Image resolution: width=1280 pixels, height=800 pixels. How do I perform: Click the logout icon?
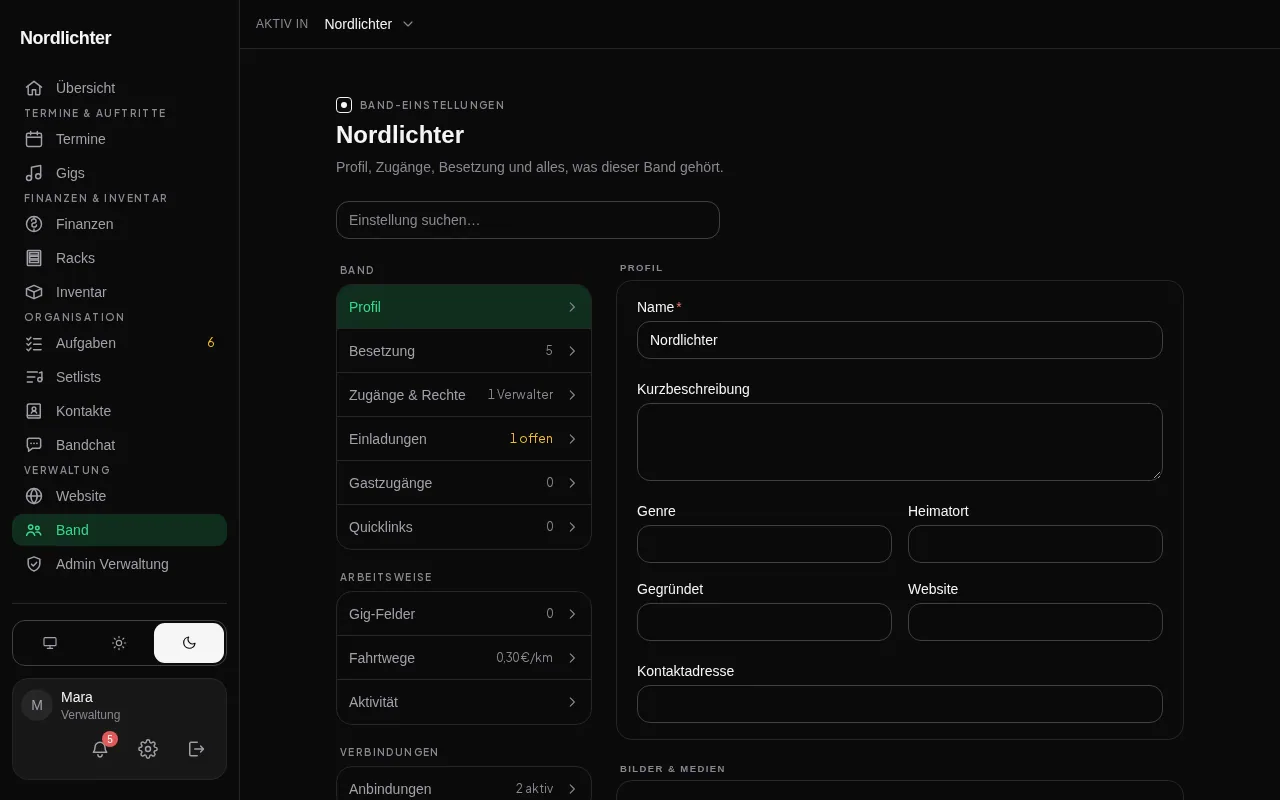(x=197, y=749)
